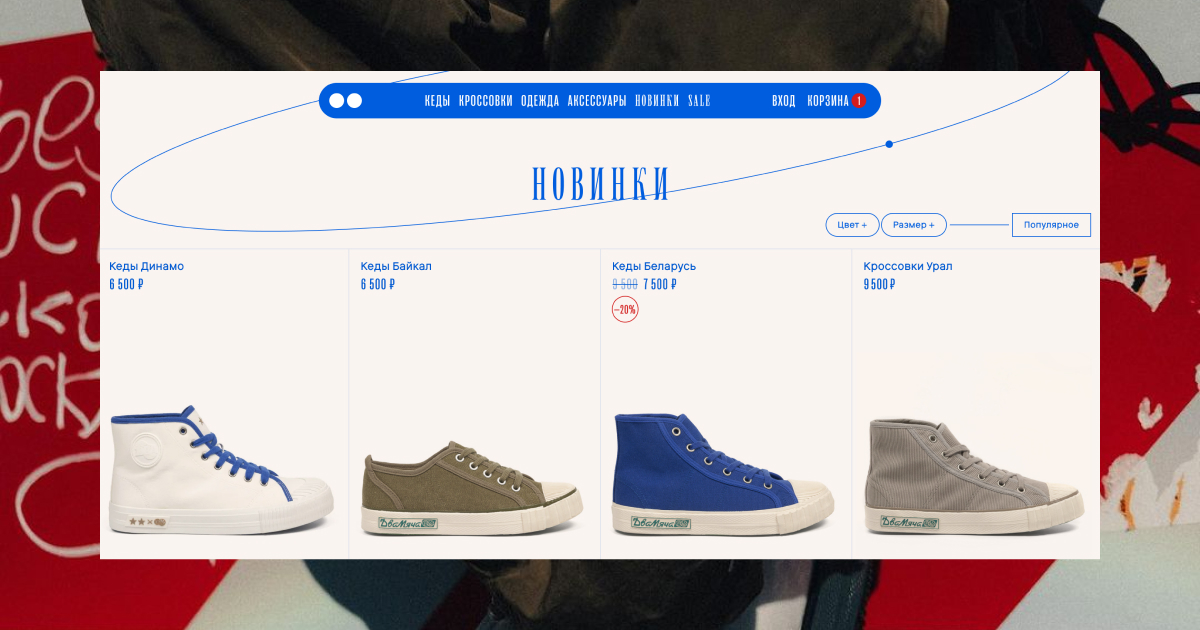Image resolution: width=1200 pixels, height=630 pixels.
Task: Click the −20% discount badge
Action: click(625, 310)
